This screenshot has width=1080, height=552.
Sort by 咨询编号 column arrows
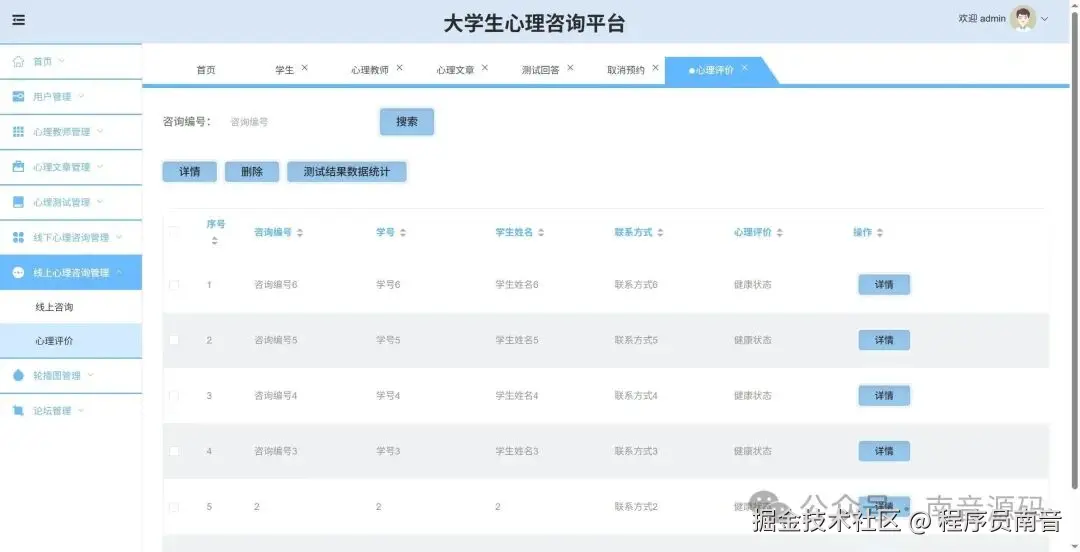[300, 233]
